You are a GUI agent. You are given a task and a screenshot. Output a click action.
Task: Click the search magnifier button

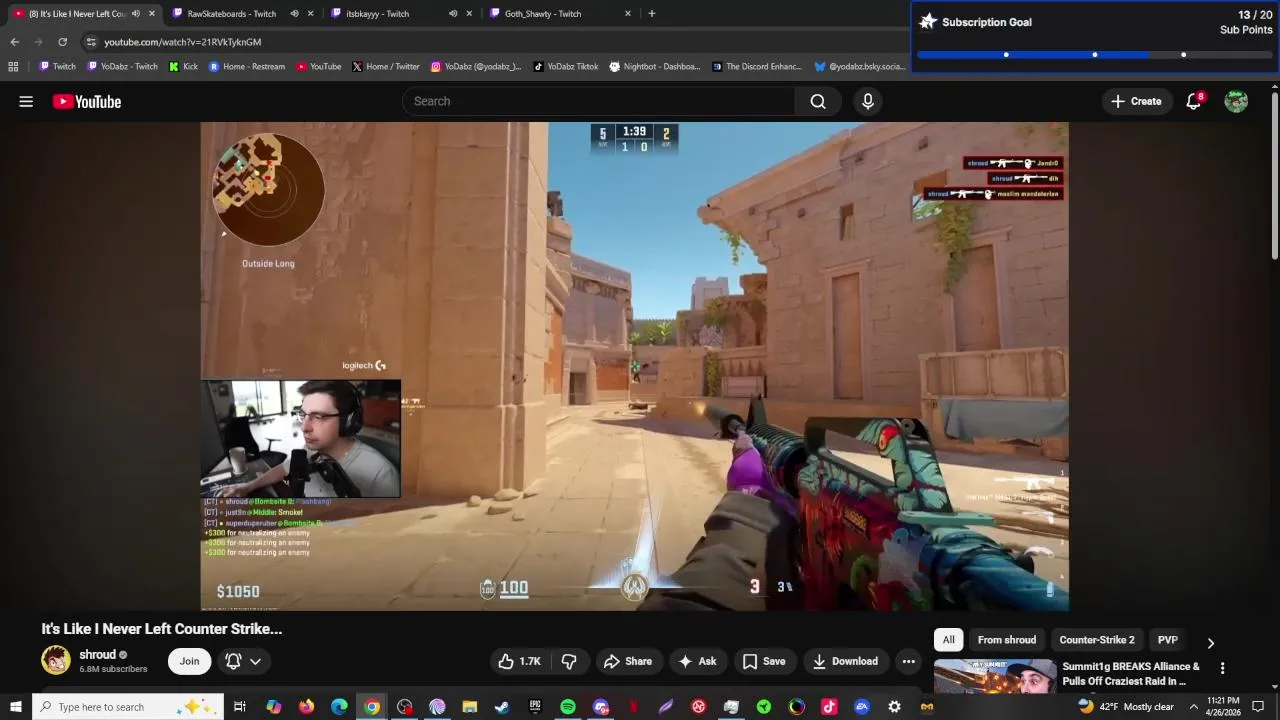[818, 101]
